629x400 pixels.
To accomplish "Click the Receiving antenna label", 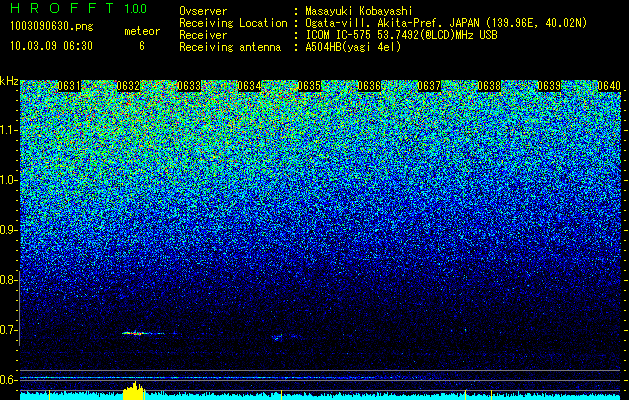I will tap(230, 47).
